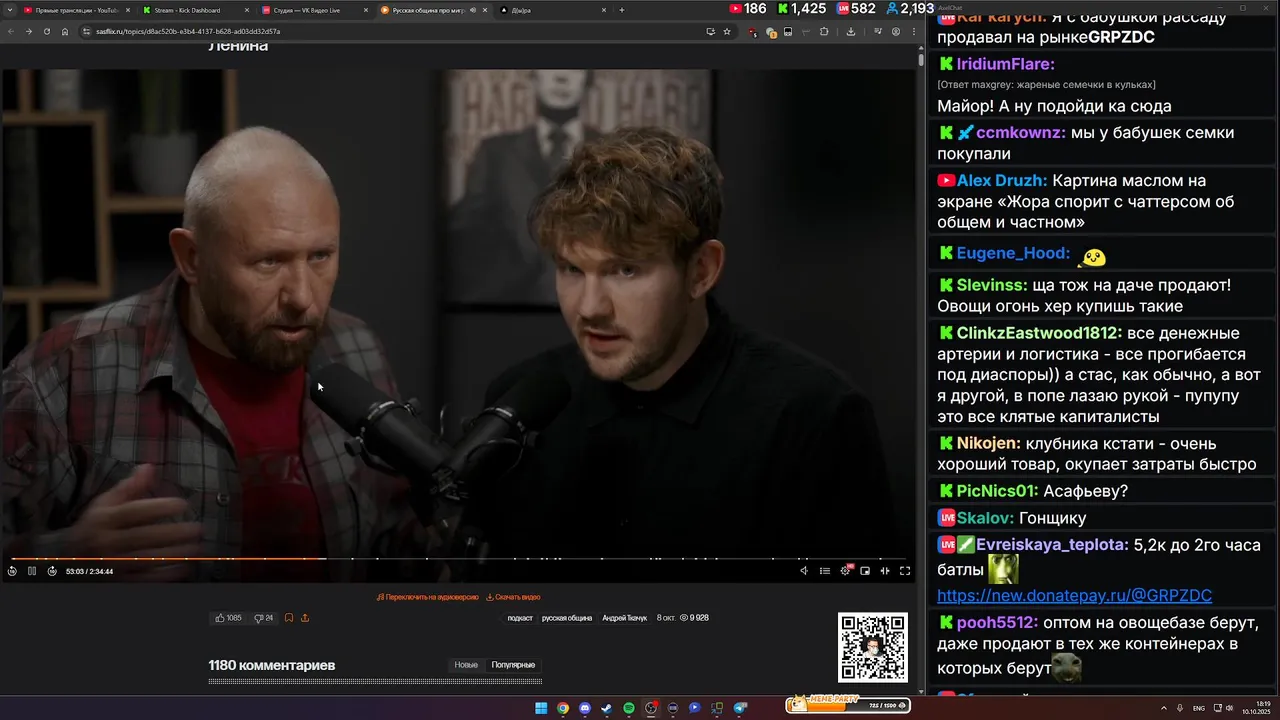Like the video with 1085 likes
The height and width of the screenshot is (720, 1280).
(228, 618)
